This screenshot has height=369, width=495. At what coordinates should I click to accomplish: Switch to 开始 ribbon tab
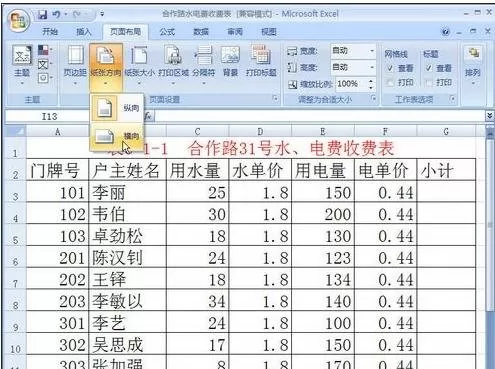tap(50, 32)
